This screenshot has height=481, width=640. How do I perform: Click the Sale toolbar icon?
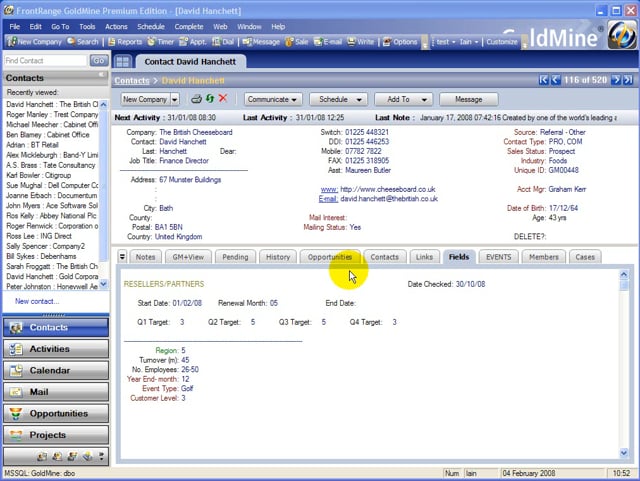click(x=297, y=42)
